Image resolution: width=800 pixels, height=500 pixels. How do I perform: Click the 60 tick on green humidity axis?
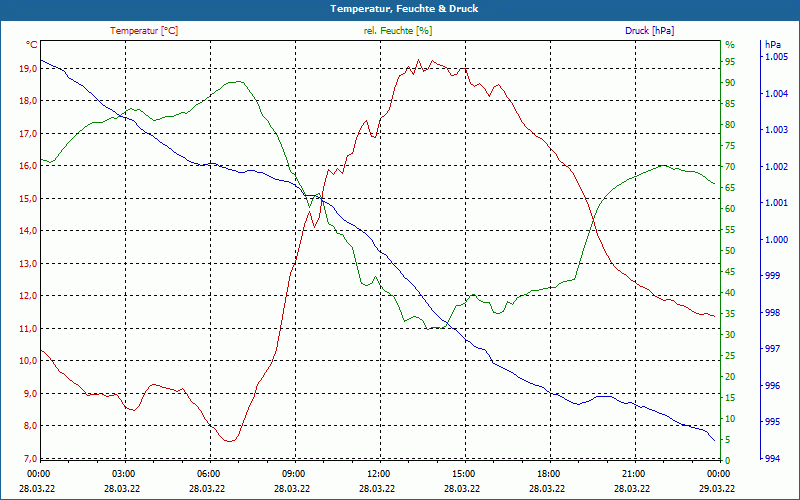tap(730, 209)
